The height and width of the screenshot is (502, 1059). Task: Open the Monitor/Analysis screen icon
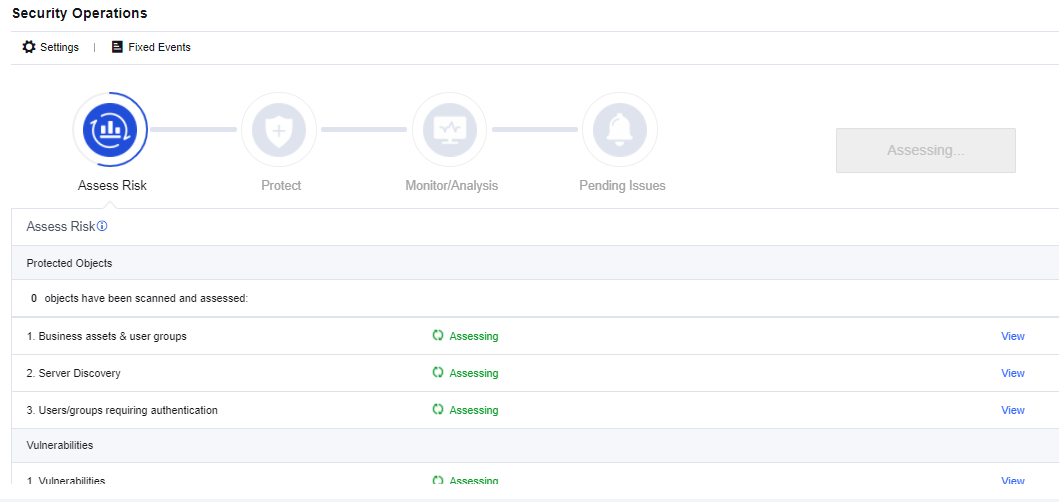[x=449, y=130]
